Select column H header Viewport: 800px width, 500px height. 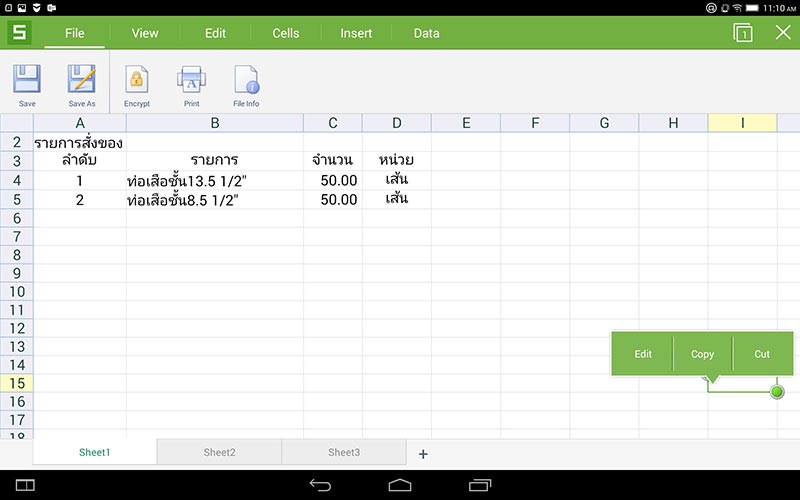coord(673,123)
